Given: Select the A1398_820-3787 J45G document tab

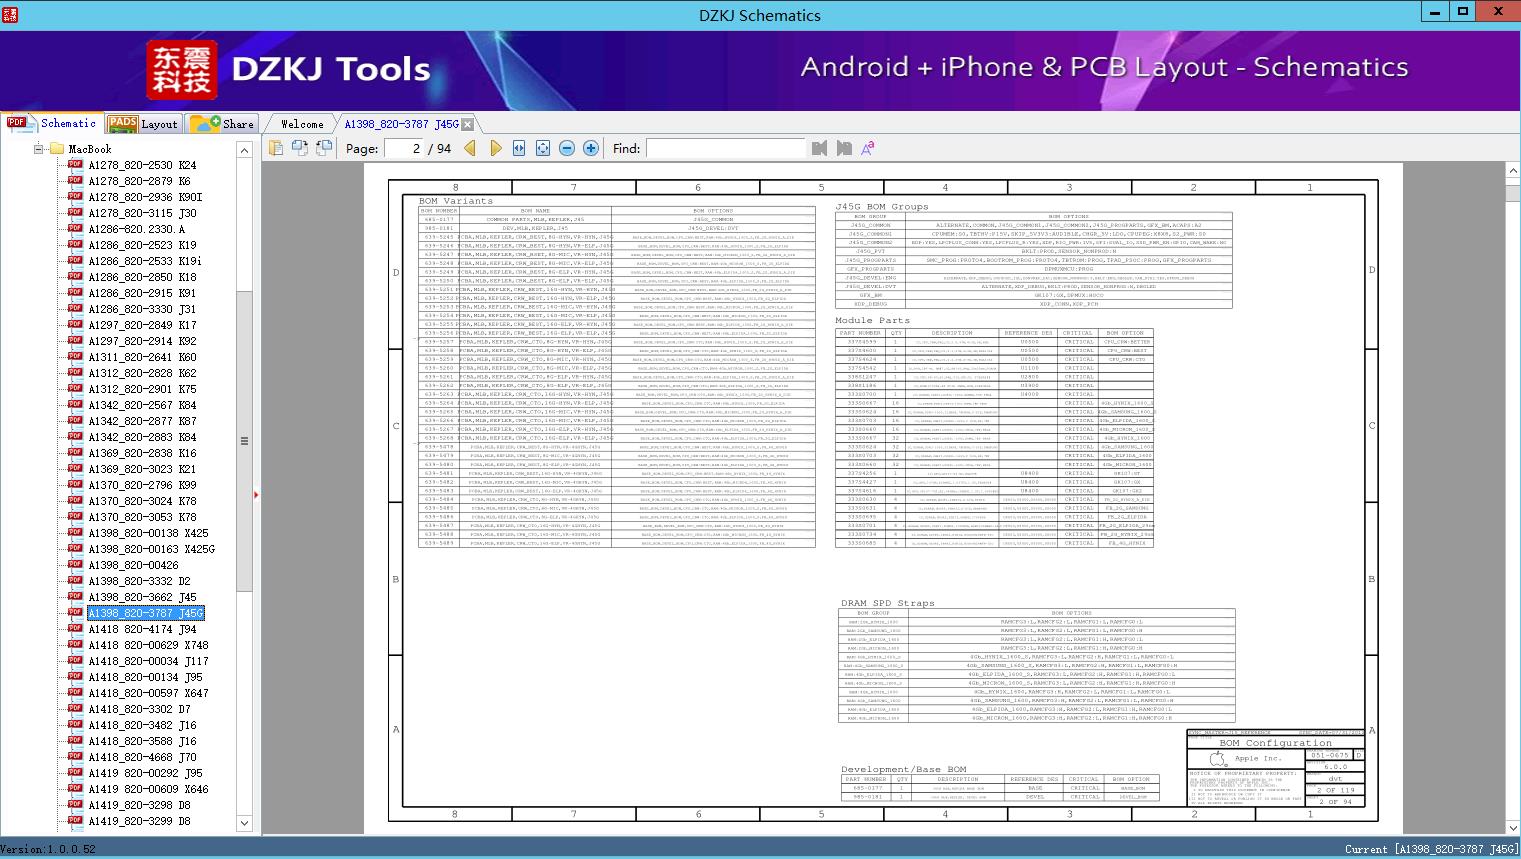Looking at the screenshot, I should coord(402,124).
